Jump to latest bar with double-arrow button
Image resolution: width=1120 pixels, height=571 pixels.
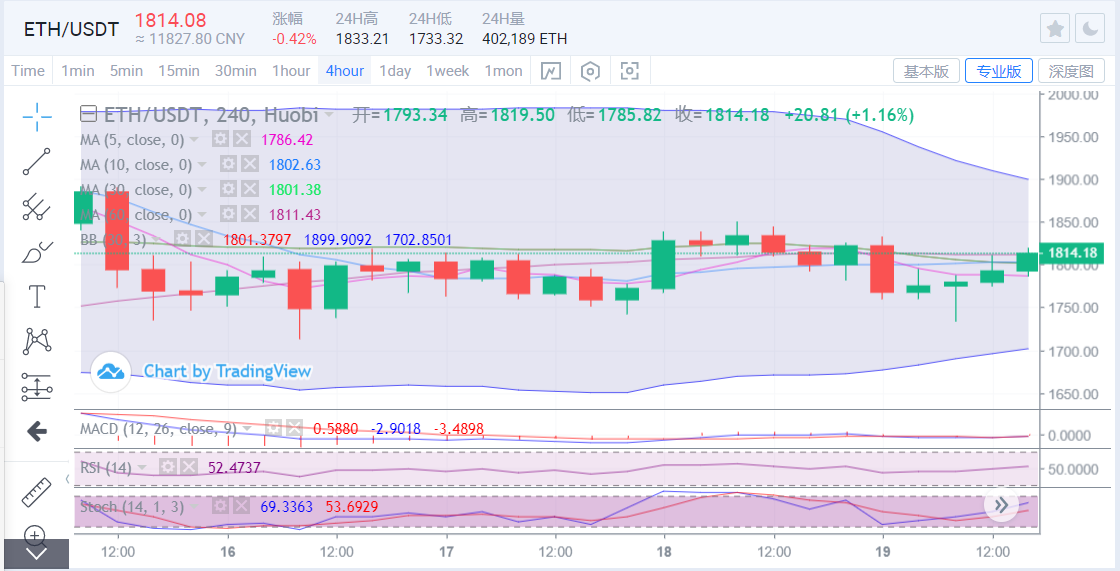click(1001, 506)
